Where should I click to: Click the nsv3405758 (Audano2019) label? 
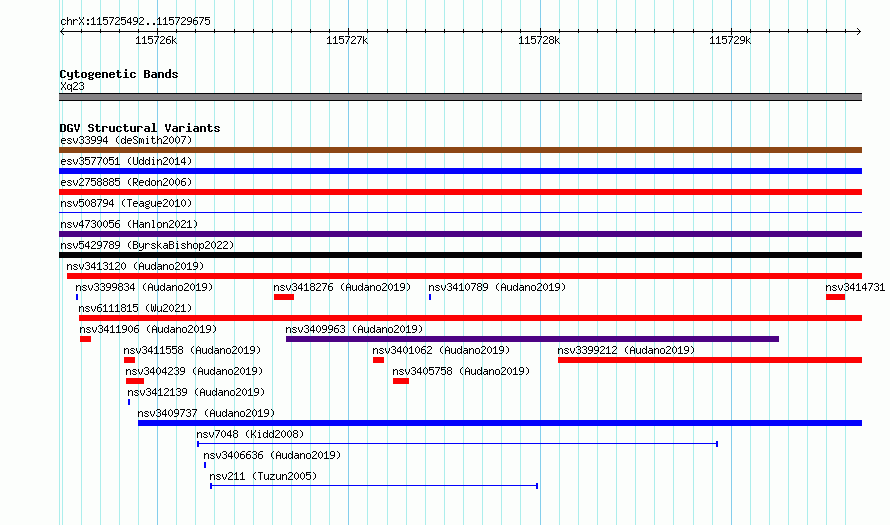[461, 371]
